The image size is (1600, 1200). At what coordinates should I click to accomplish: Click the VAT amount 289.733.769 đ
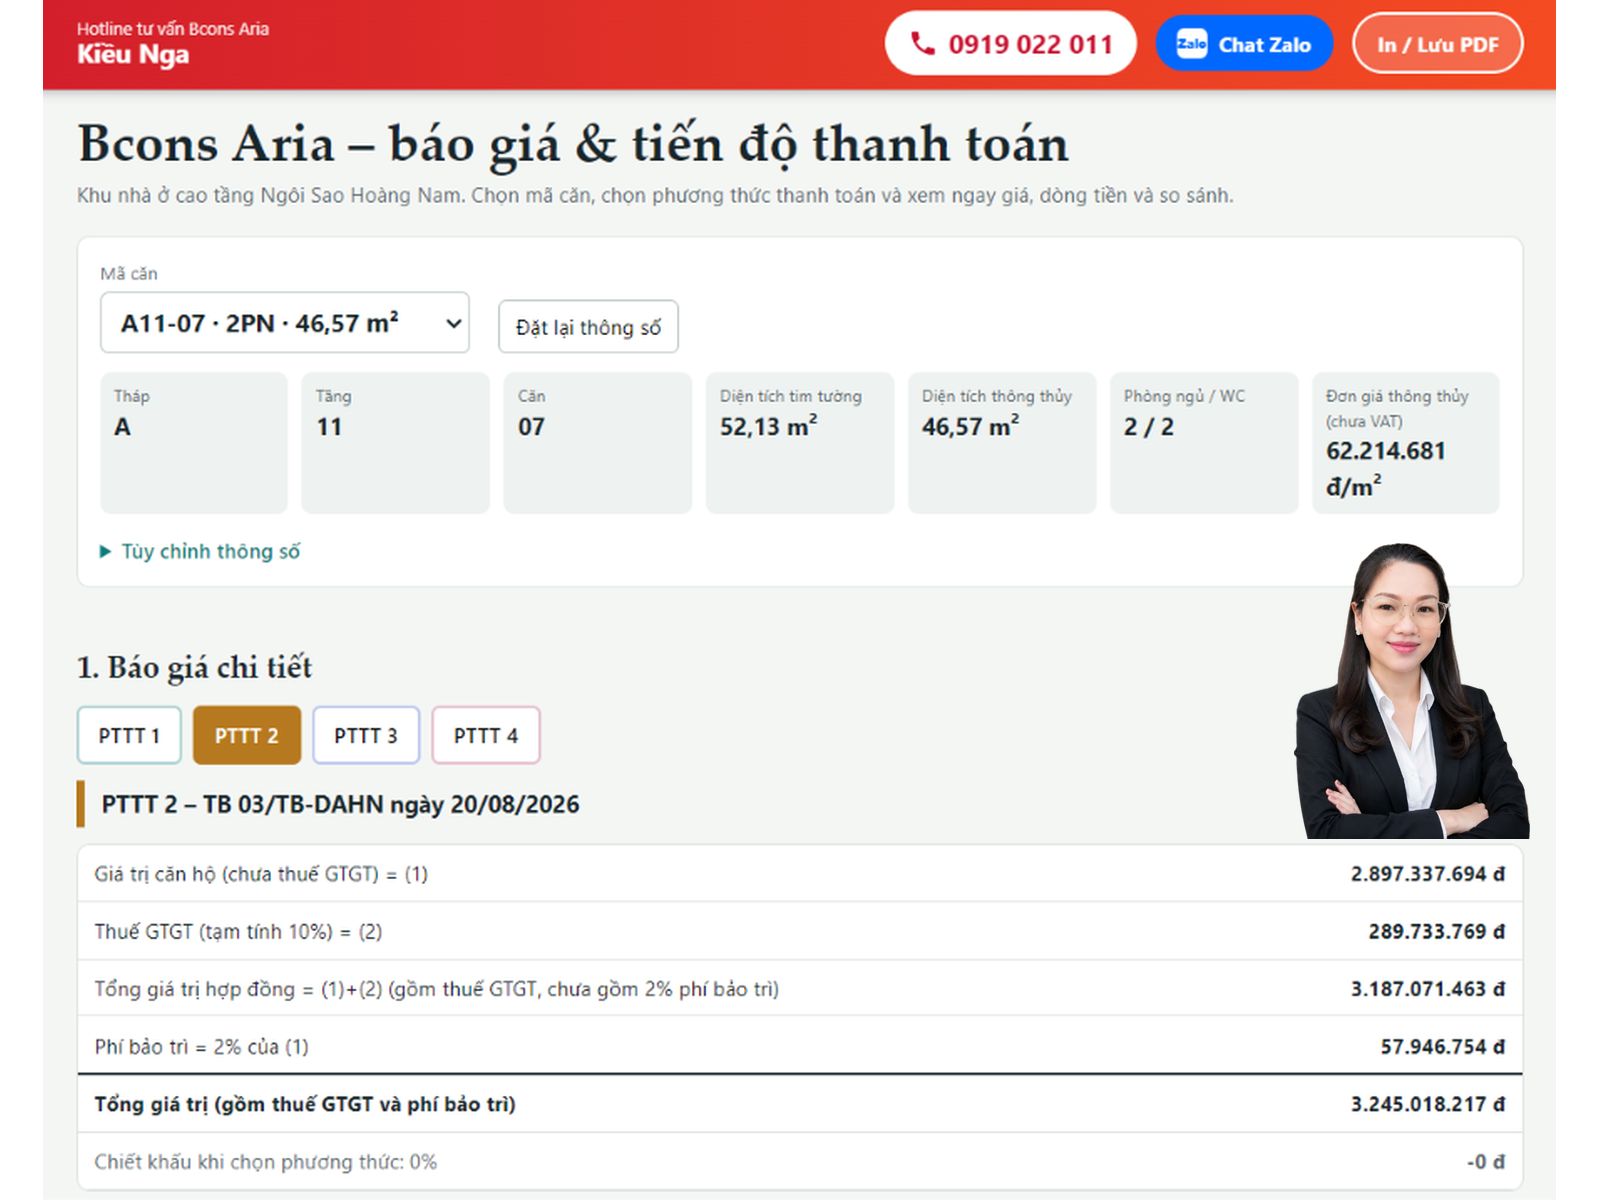point(1437,932)
